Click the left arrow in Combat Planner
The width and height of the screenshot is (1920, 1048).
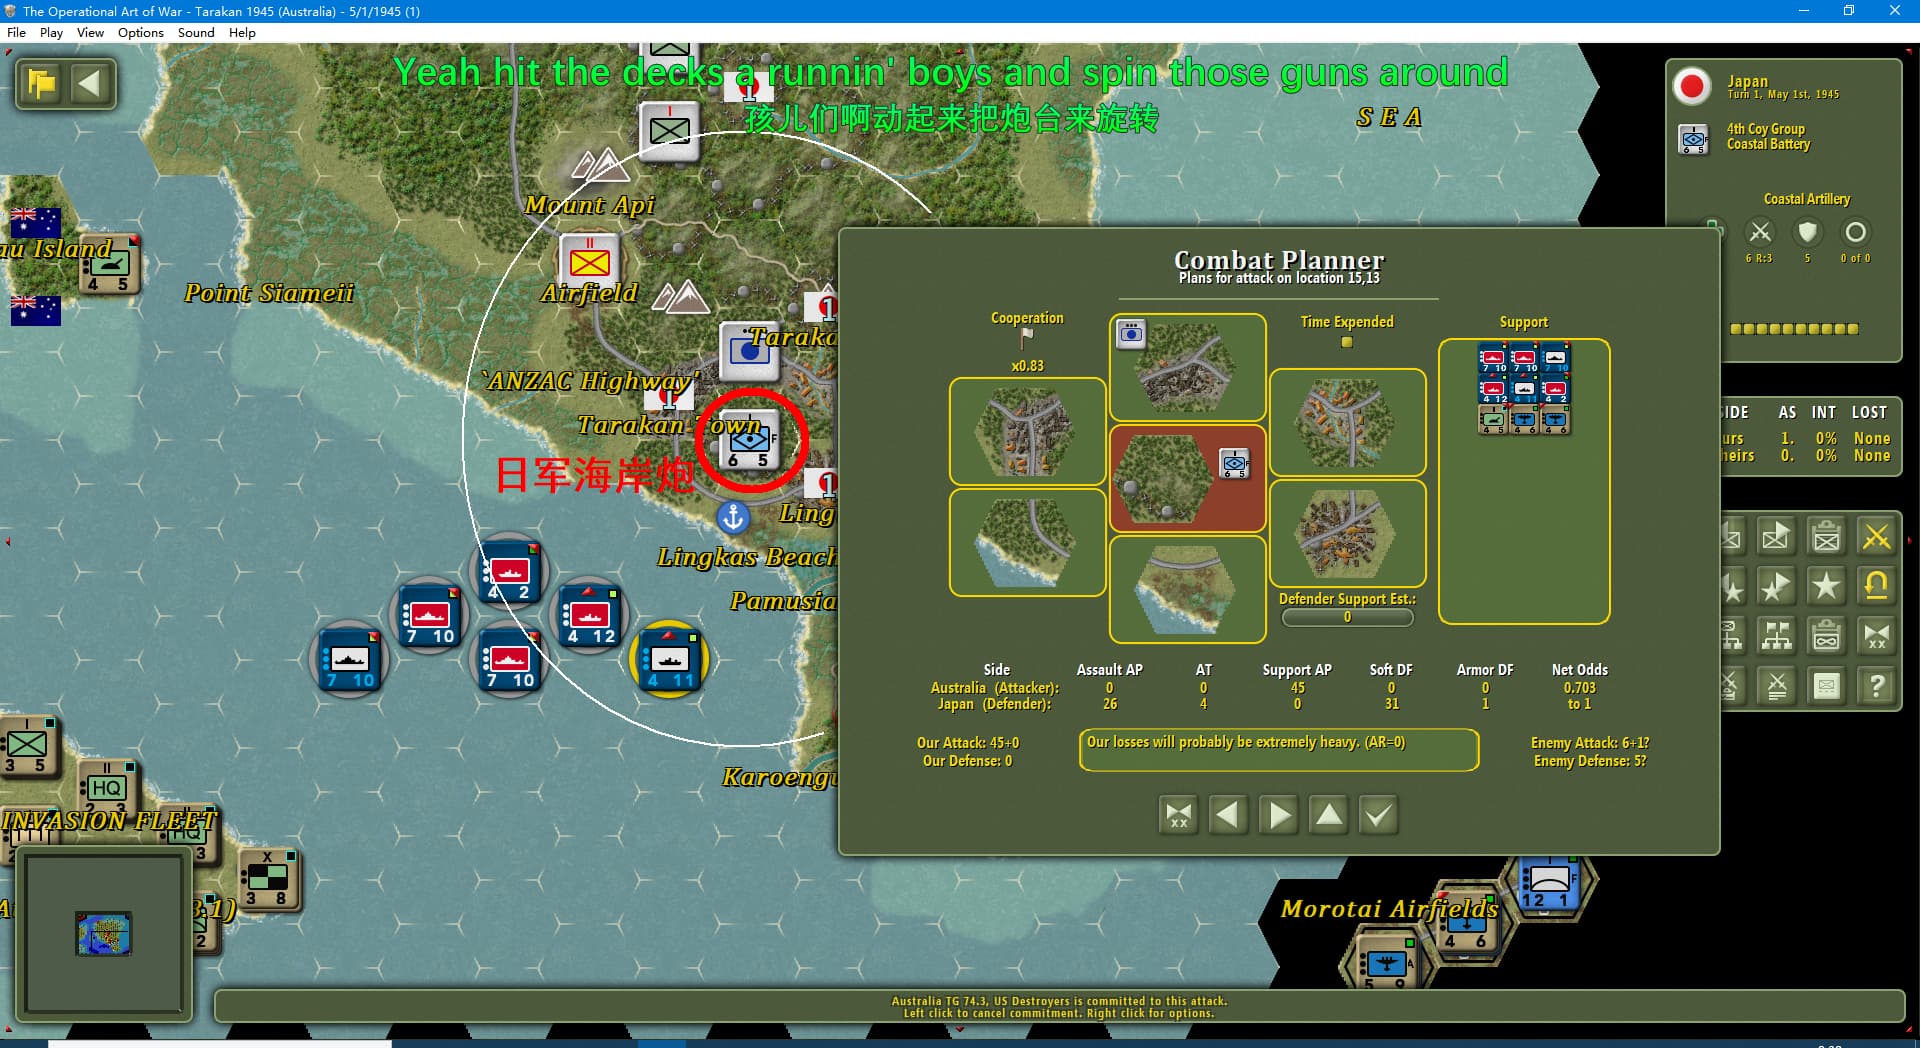pyautogui.click(x=1228, y=815)
